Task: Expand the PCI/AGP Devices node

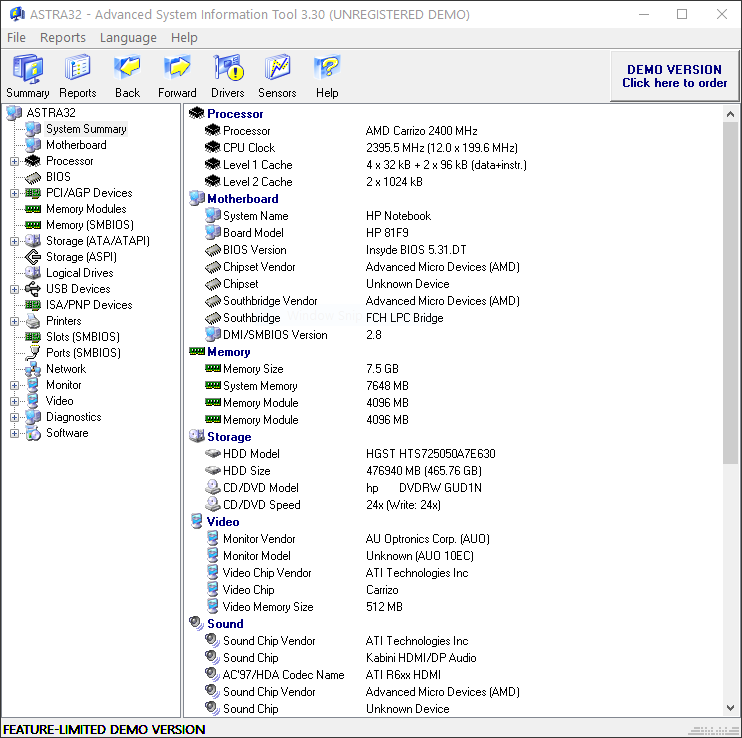Action: click(x=15, y=193)
